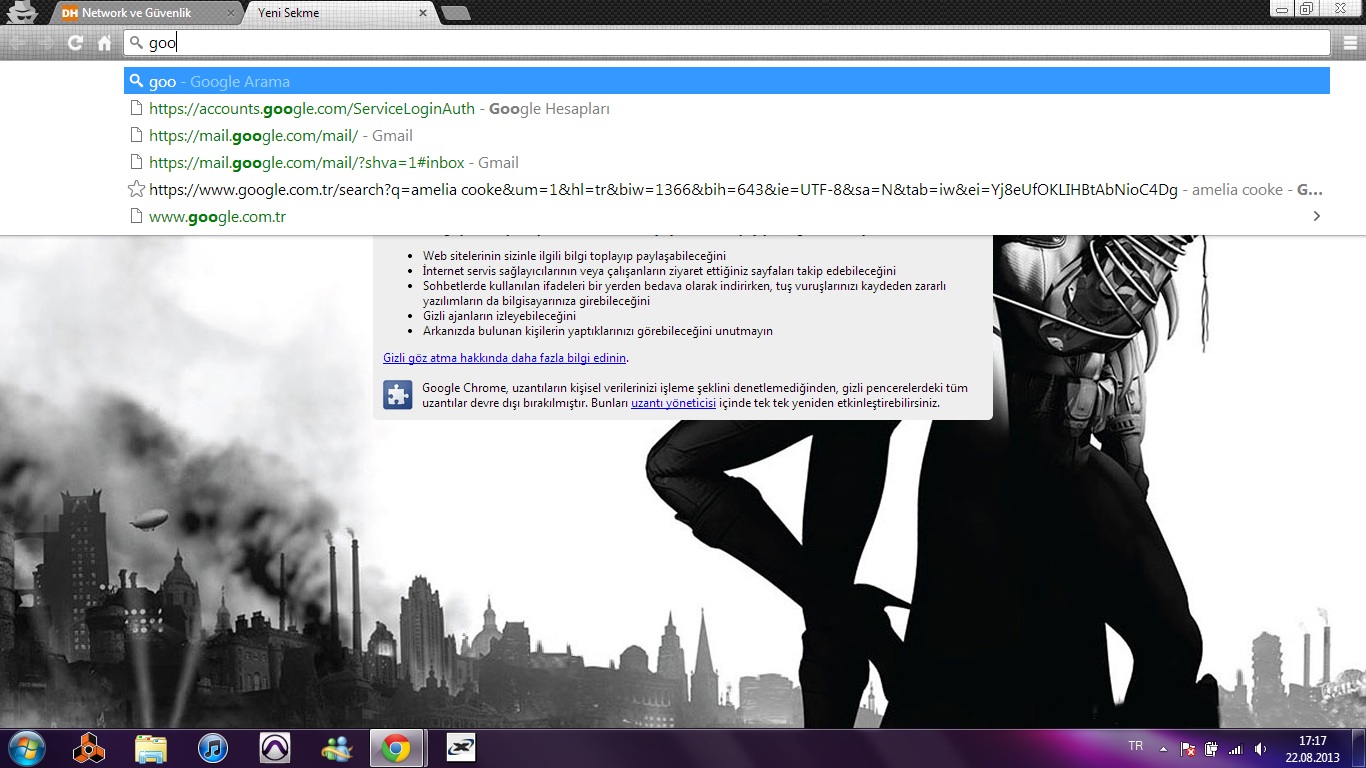
Task: Click the forward navigation arrow
Action: [x=47, y=43]
